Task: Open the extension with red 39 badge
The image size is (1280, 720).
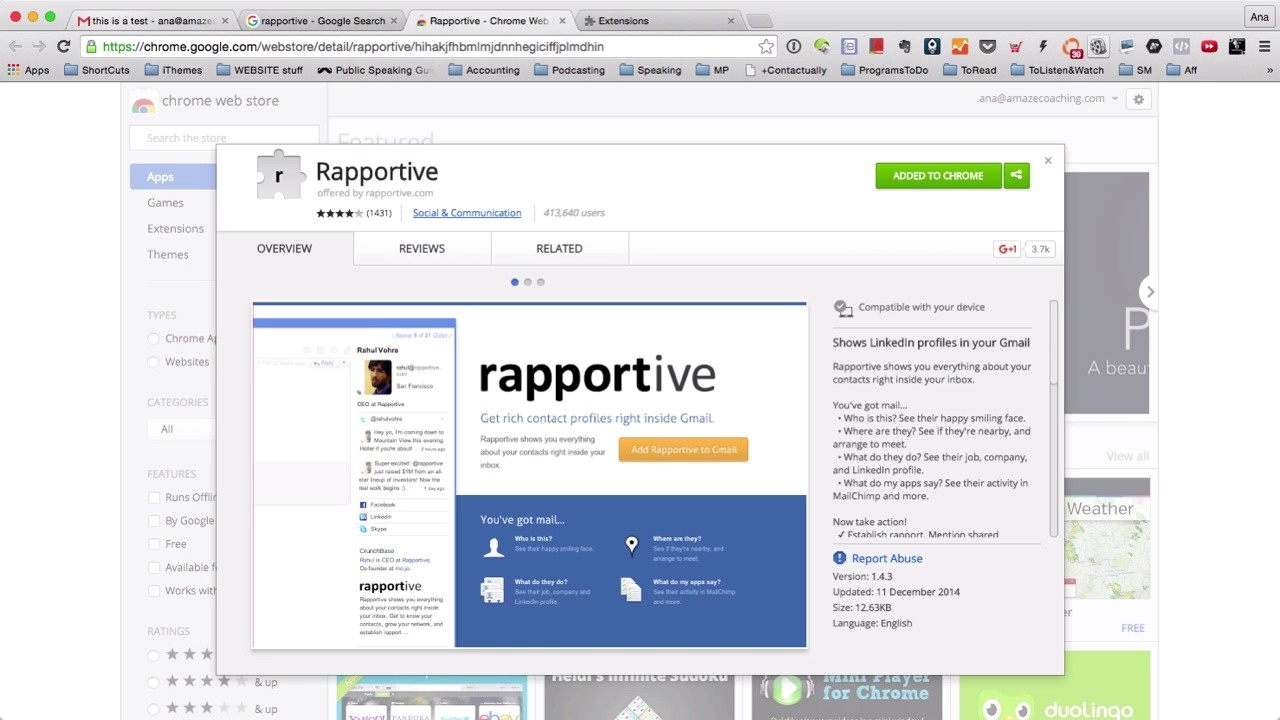Action: [x=1071, y=47]
